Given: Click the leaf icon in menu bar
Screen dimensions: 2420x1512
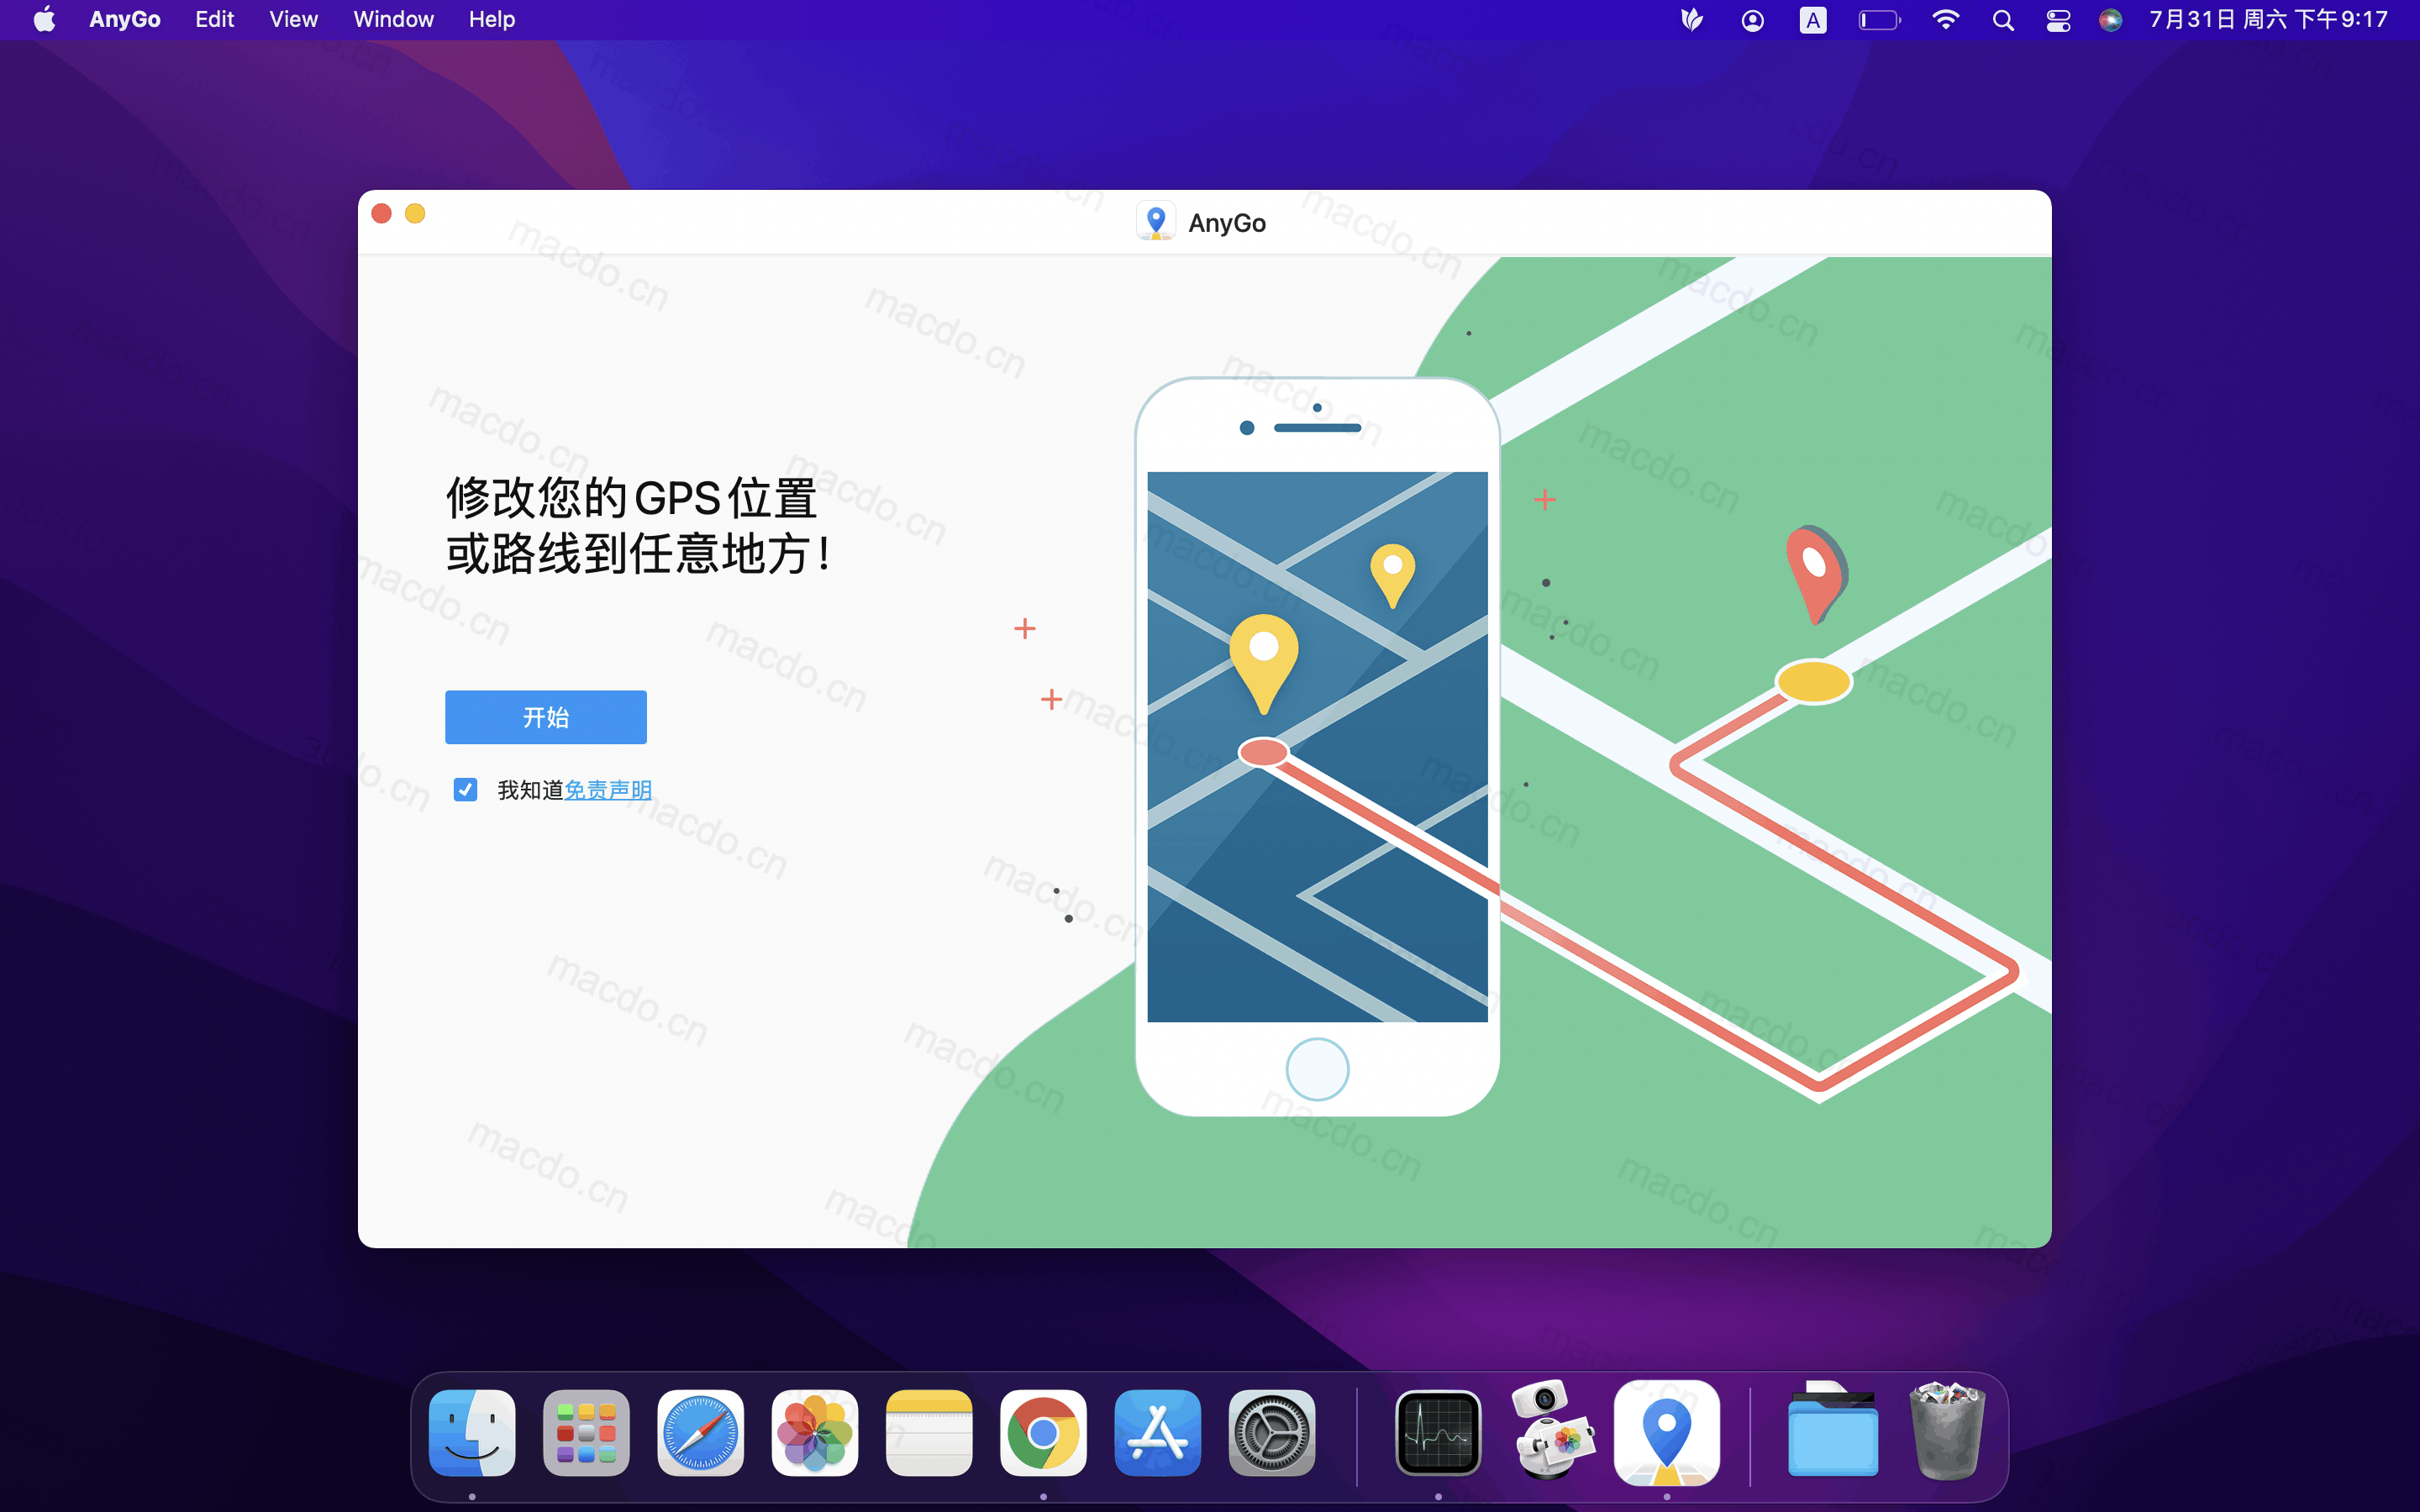Looking at the screenshot, I should pyautogui.click(x=1692, y=20).
